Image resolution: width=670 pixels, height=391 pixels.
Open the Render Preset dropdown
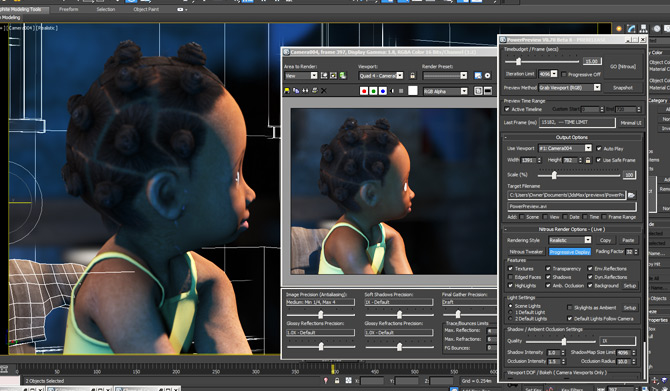pos(464,76)
